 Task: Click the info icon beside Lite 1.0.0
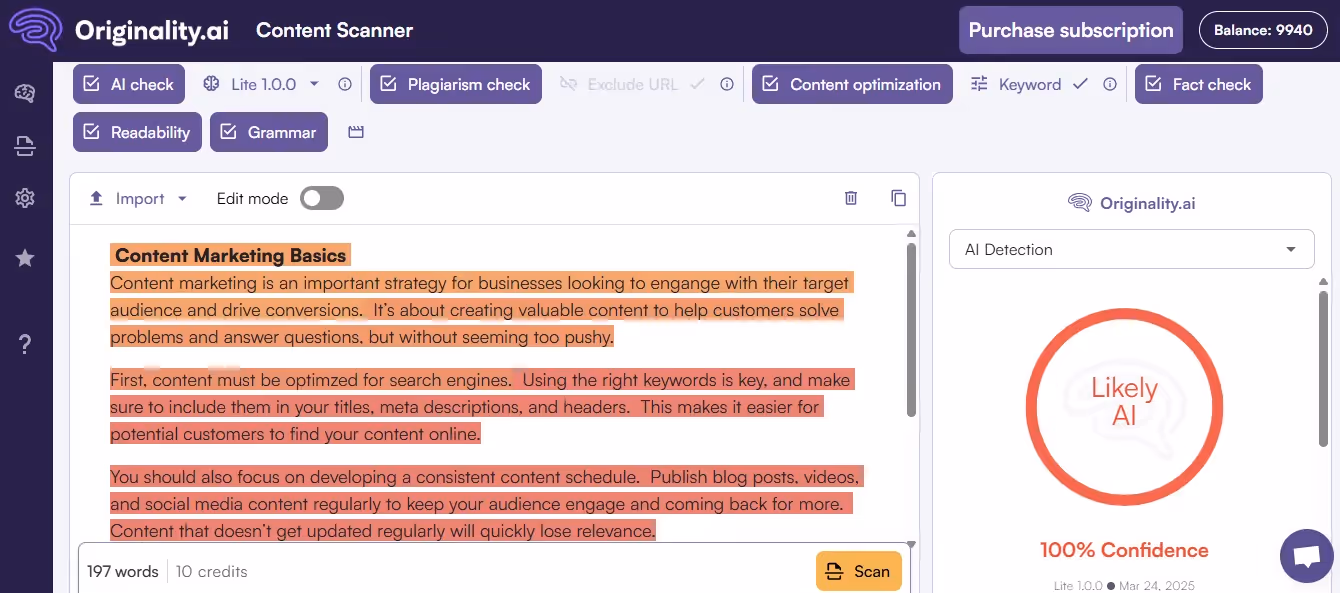pos(345,85)
